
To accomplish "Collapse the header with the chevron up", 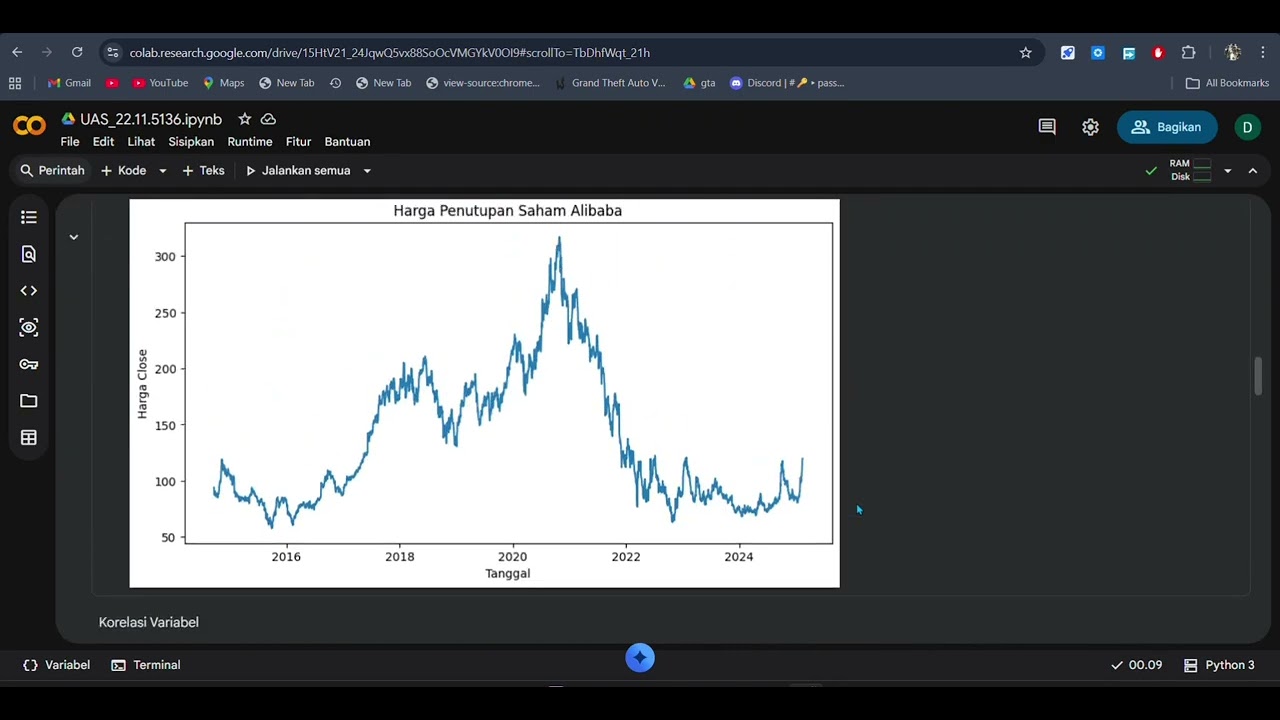I will point(1252,171).
